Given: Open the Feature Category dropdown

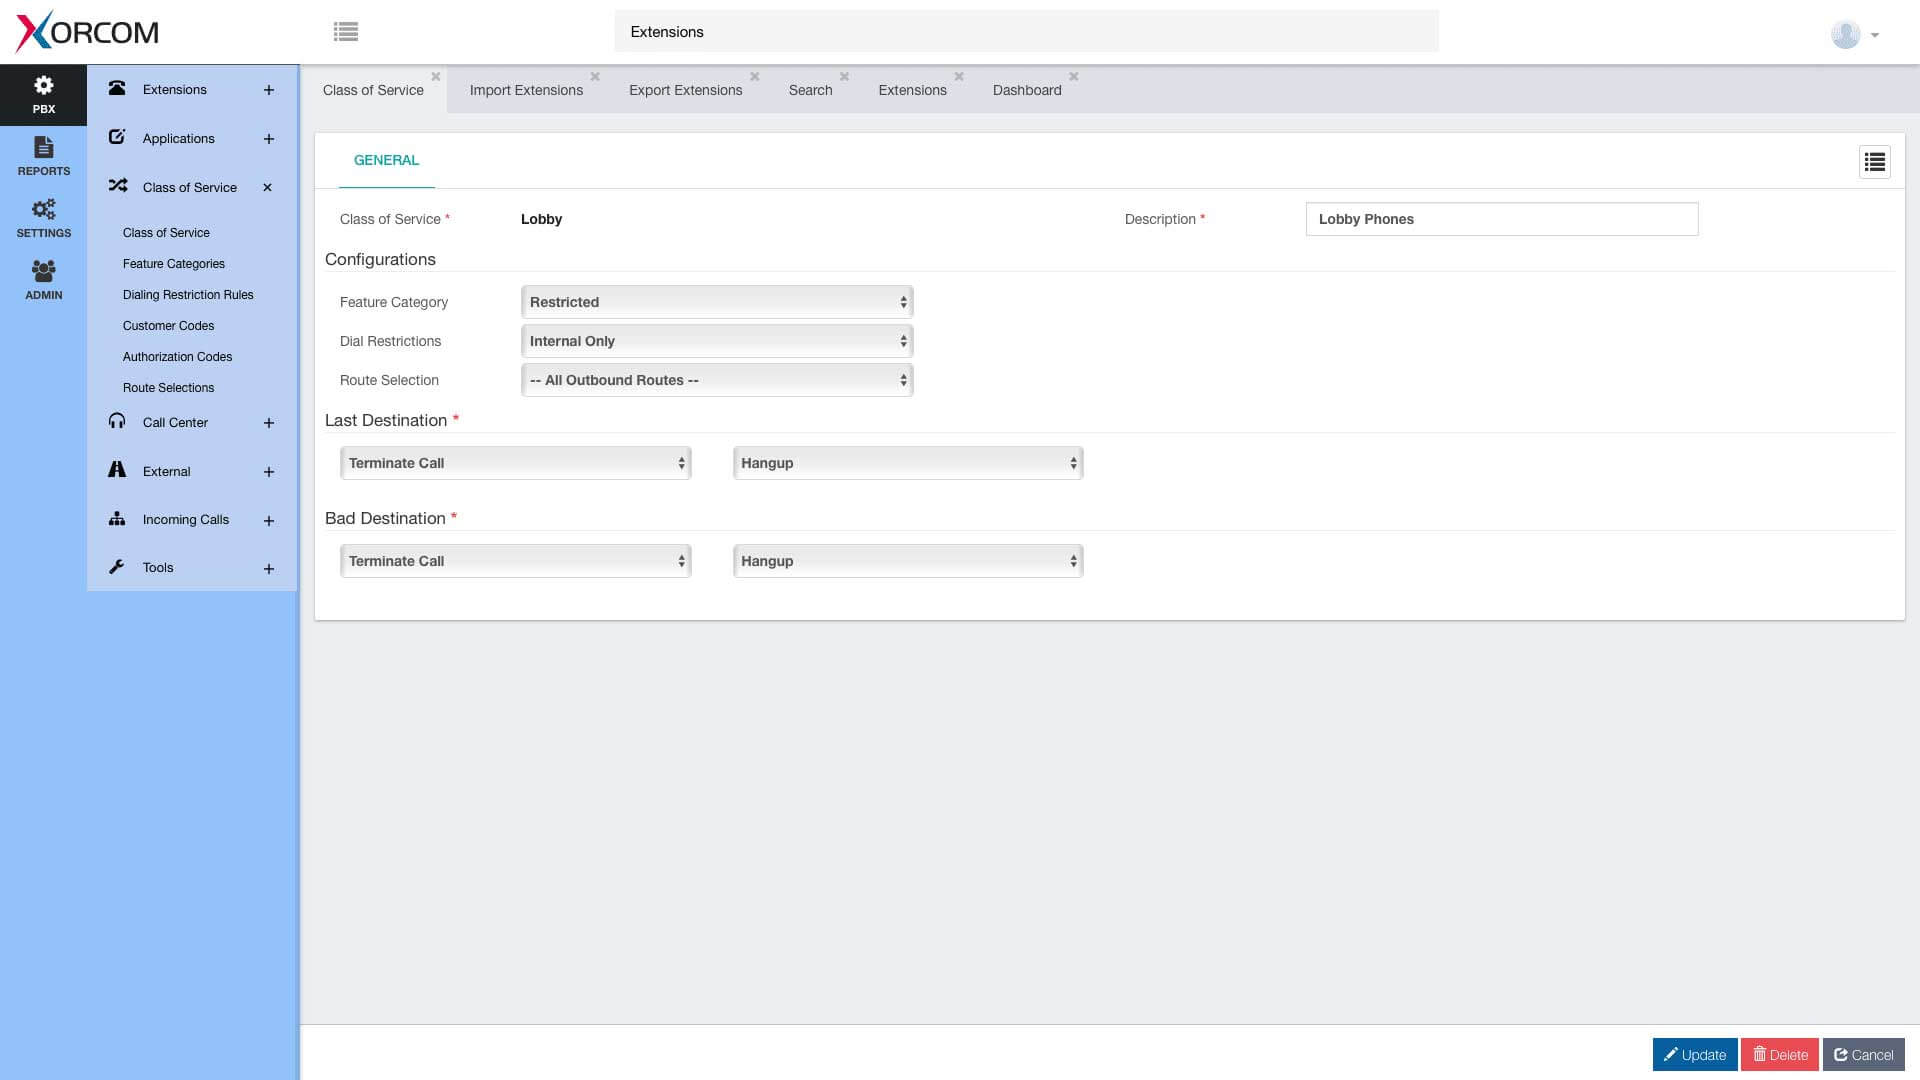Looking at the screenshot, I should point(717,302).
